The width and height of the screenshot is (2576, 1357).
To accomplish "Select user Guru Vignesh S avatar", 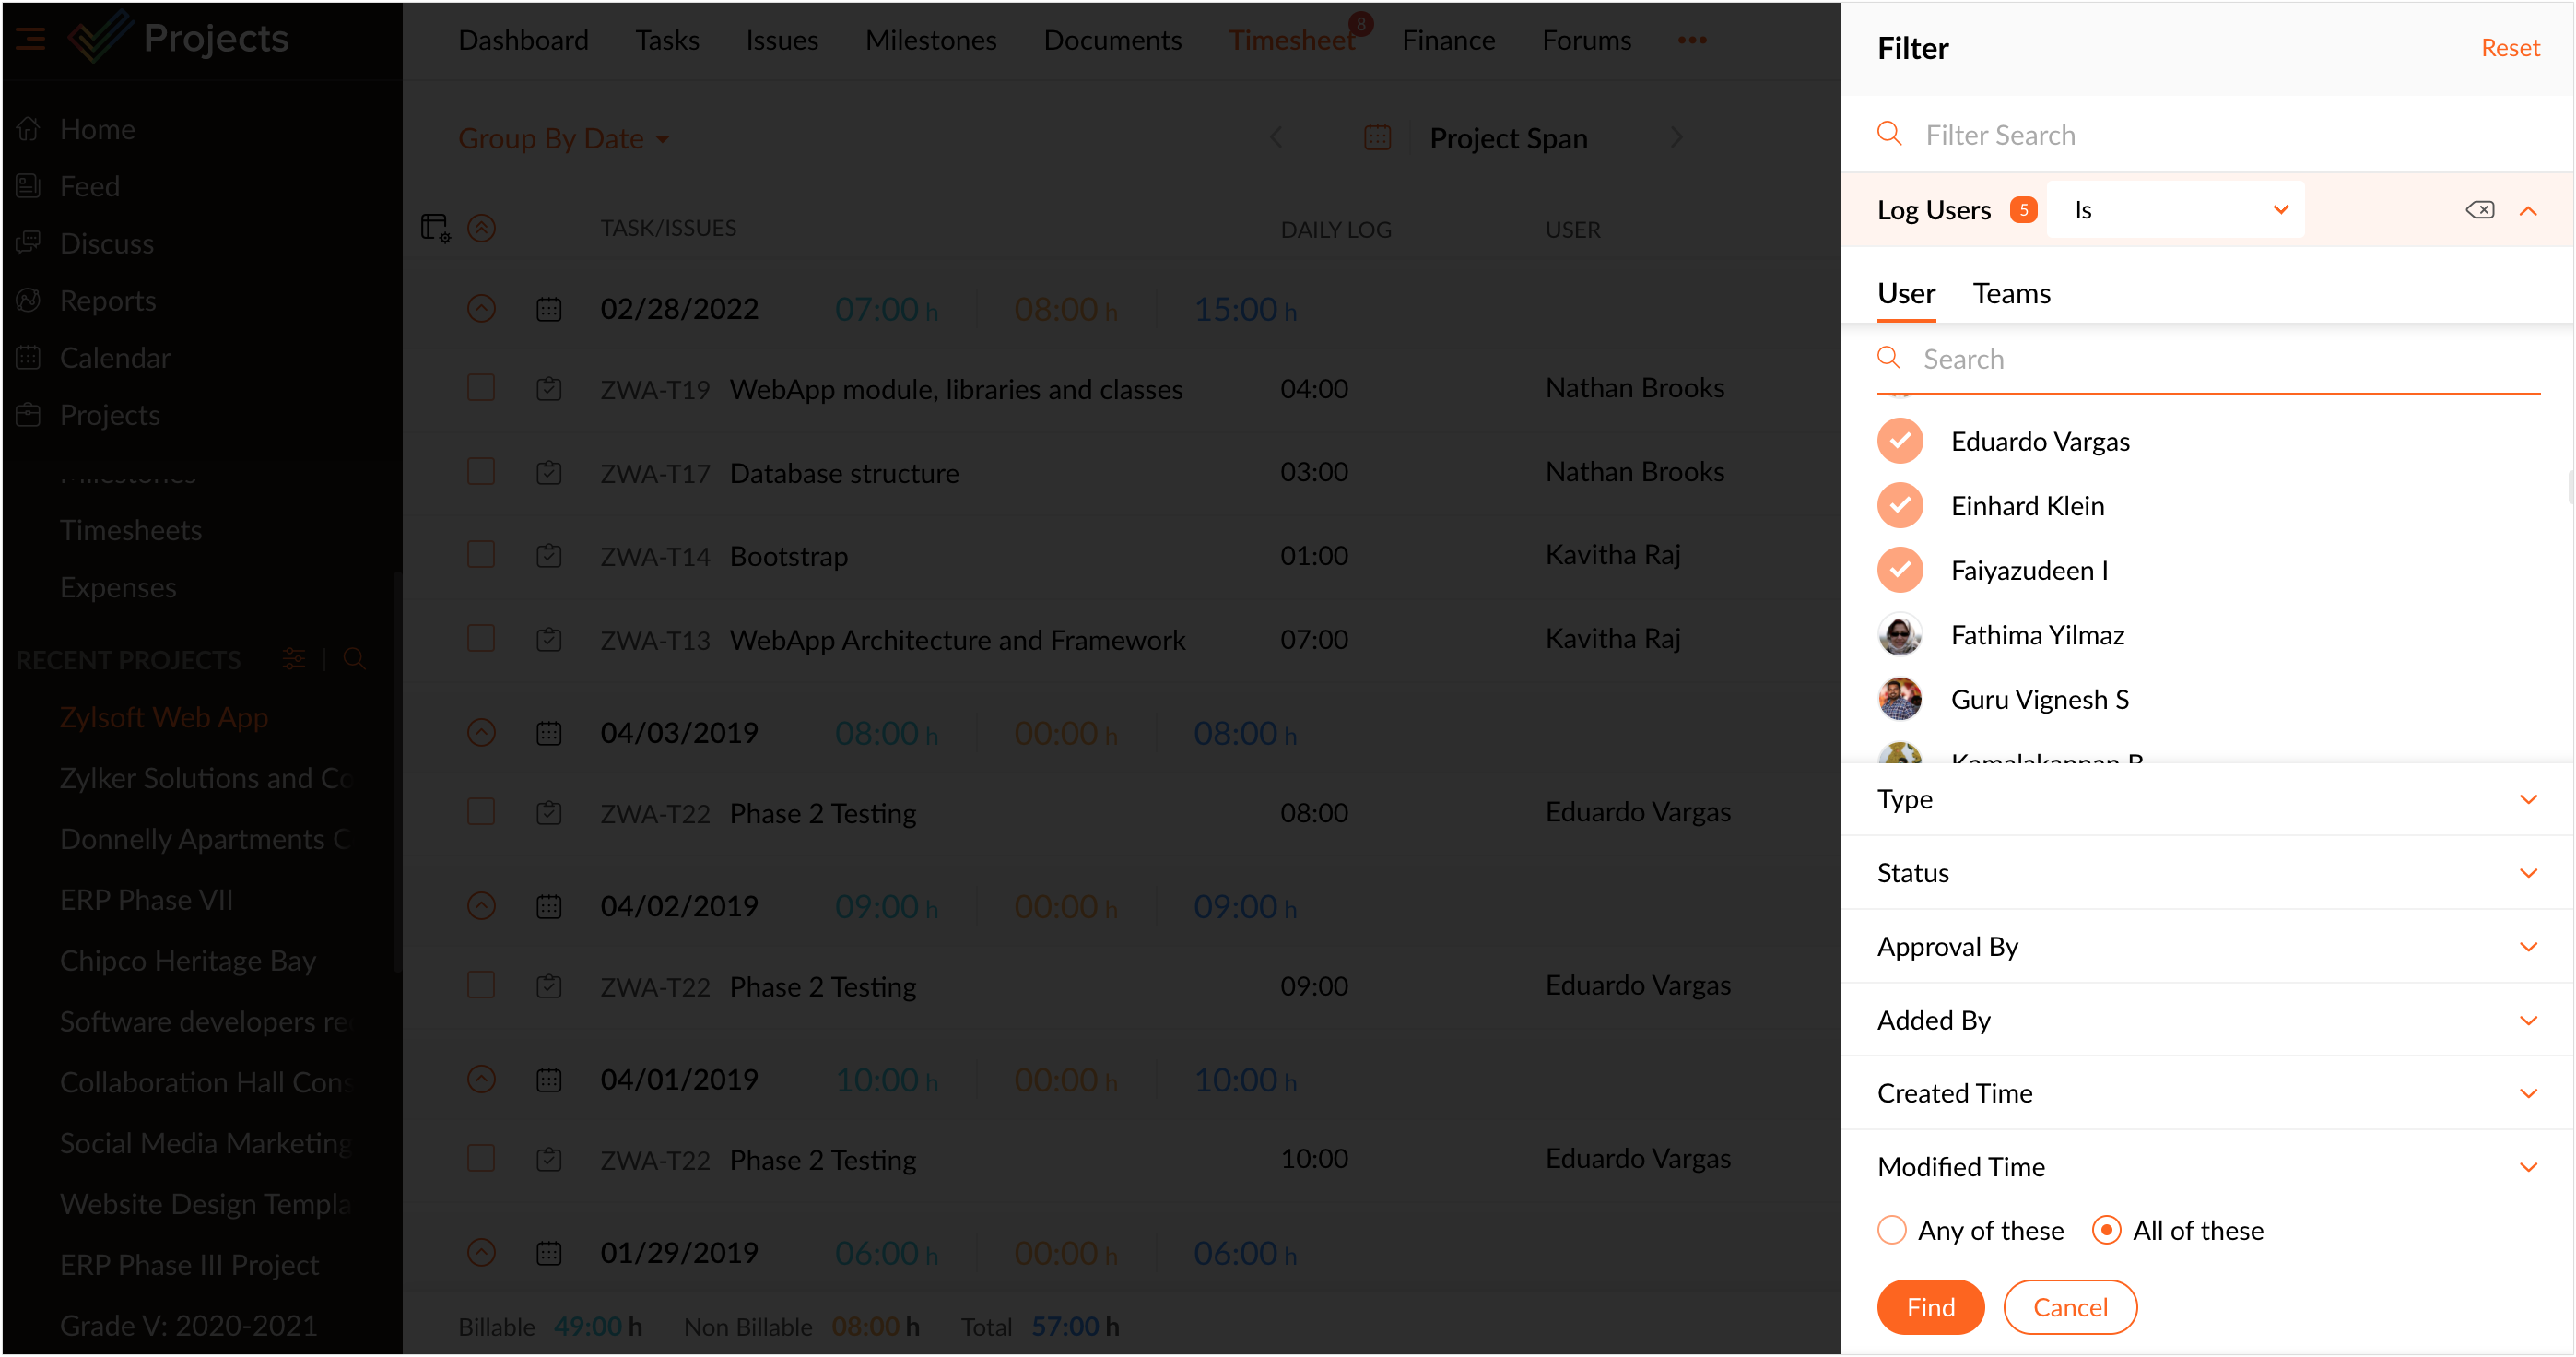I will (1900, 699).
